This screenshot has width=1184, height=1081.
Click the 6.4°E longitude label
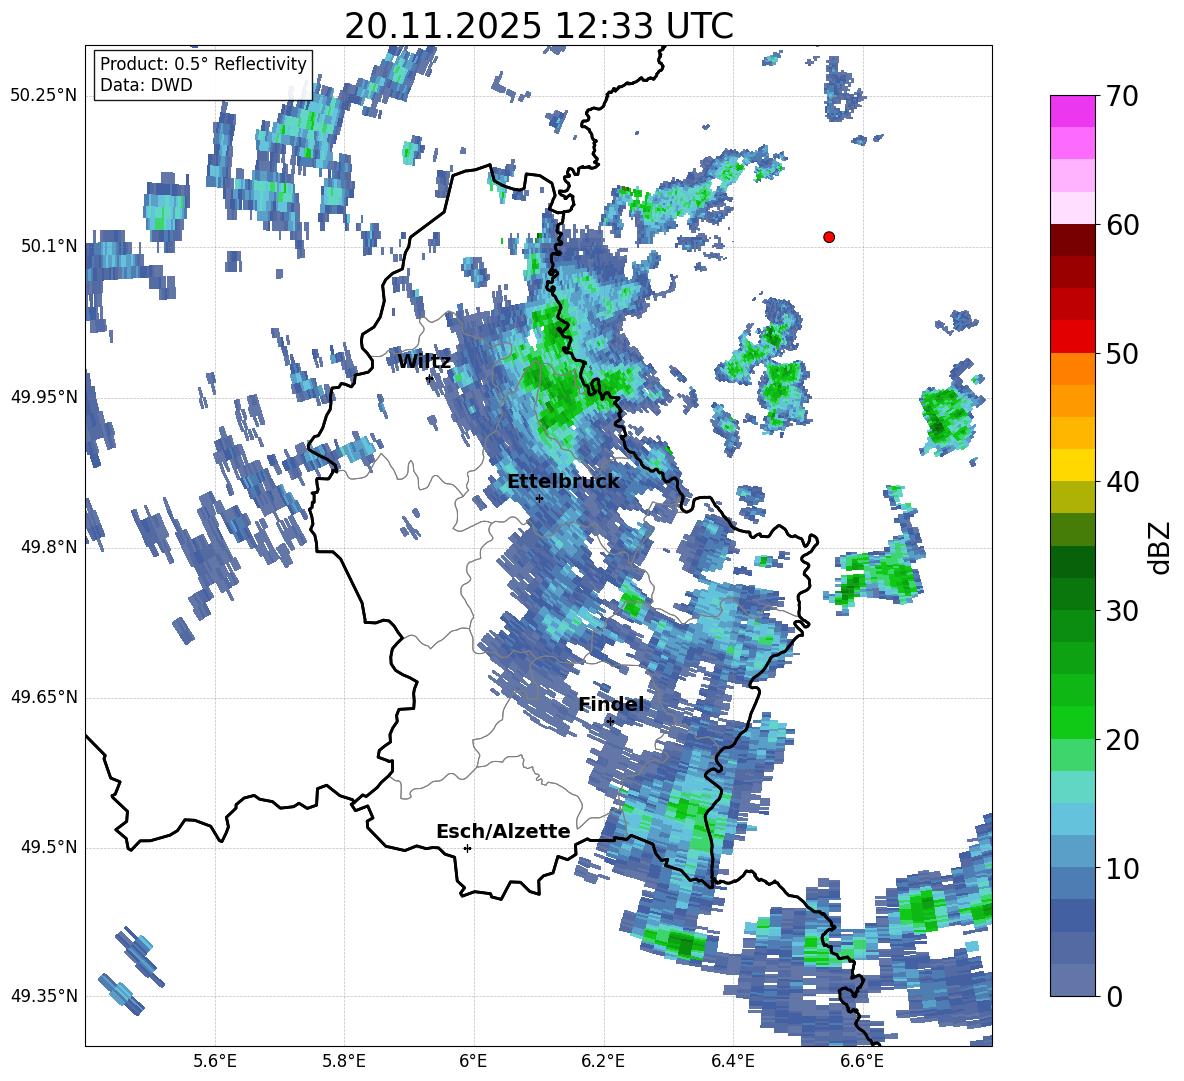click(732, 1062)
